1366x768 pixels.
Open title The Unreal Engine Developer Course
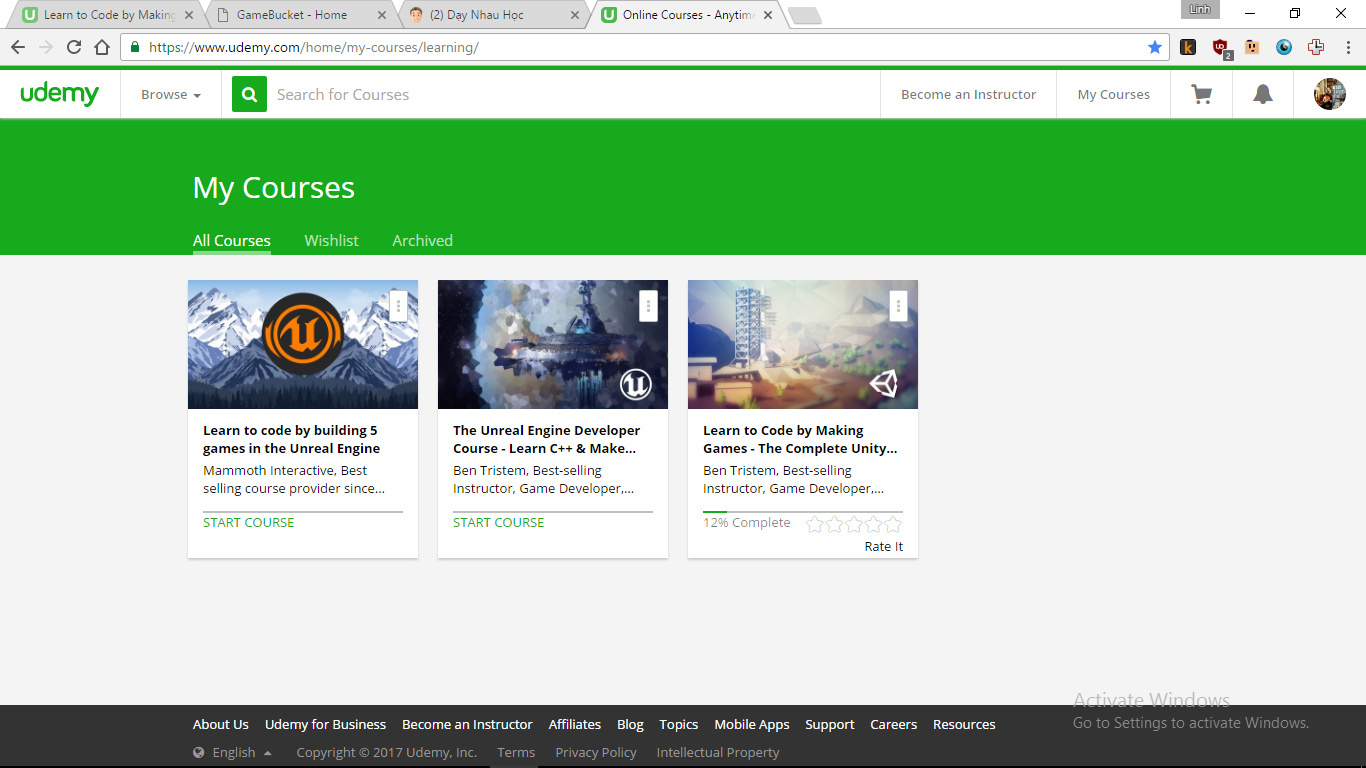point(546,439)
